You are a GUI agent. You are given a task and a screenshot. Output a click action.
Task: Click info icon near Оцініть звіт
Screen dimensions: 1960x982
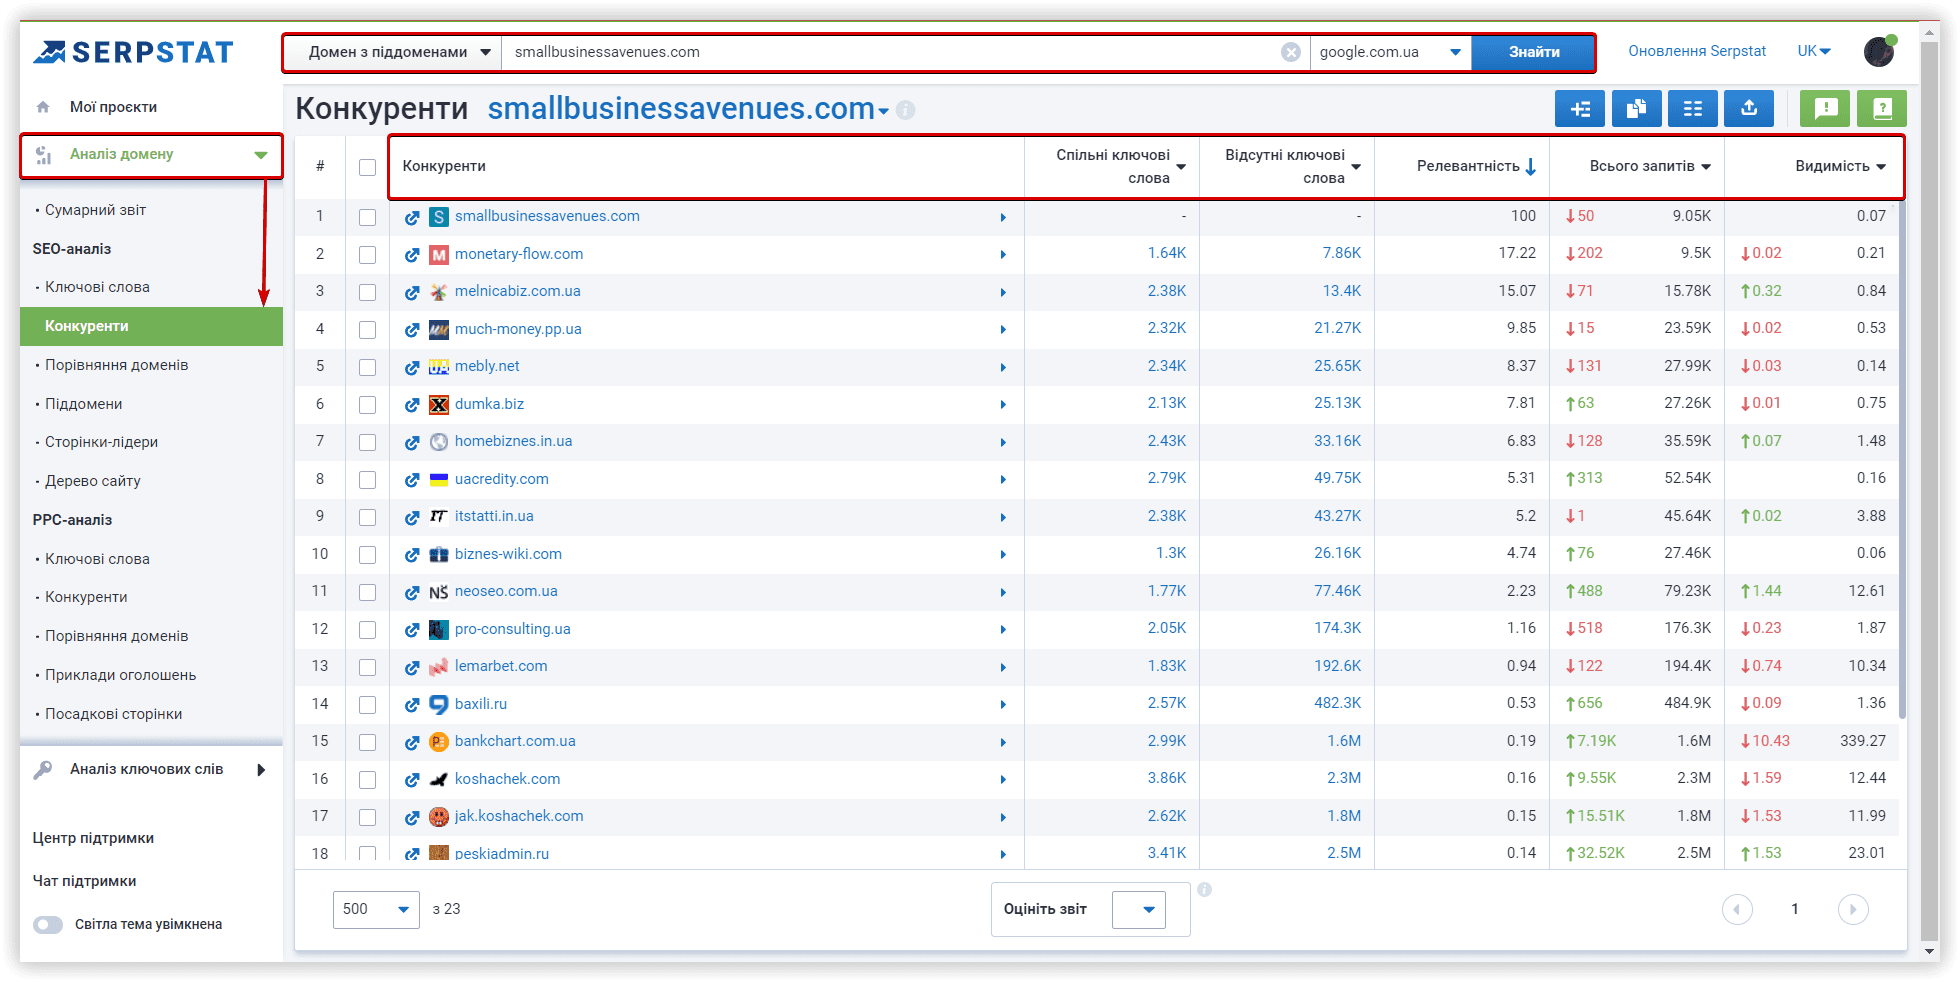pos(1205,889)
